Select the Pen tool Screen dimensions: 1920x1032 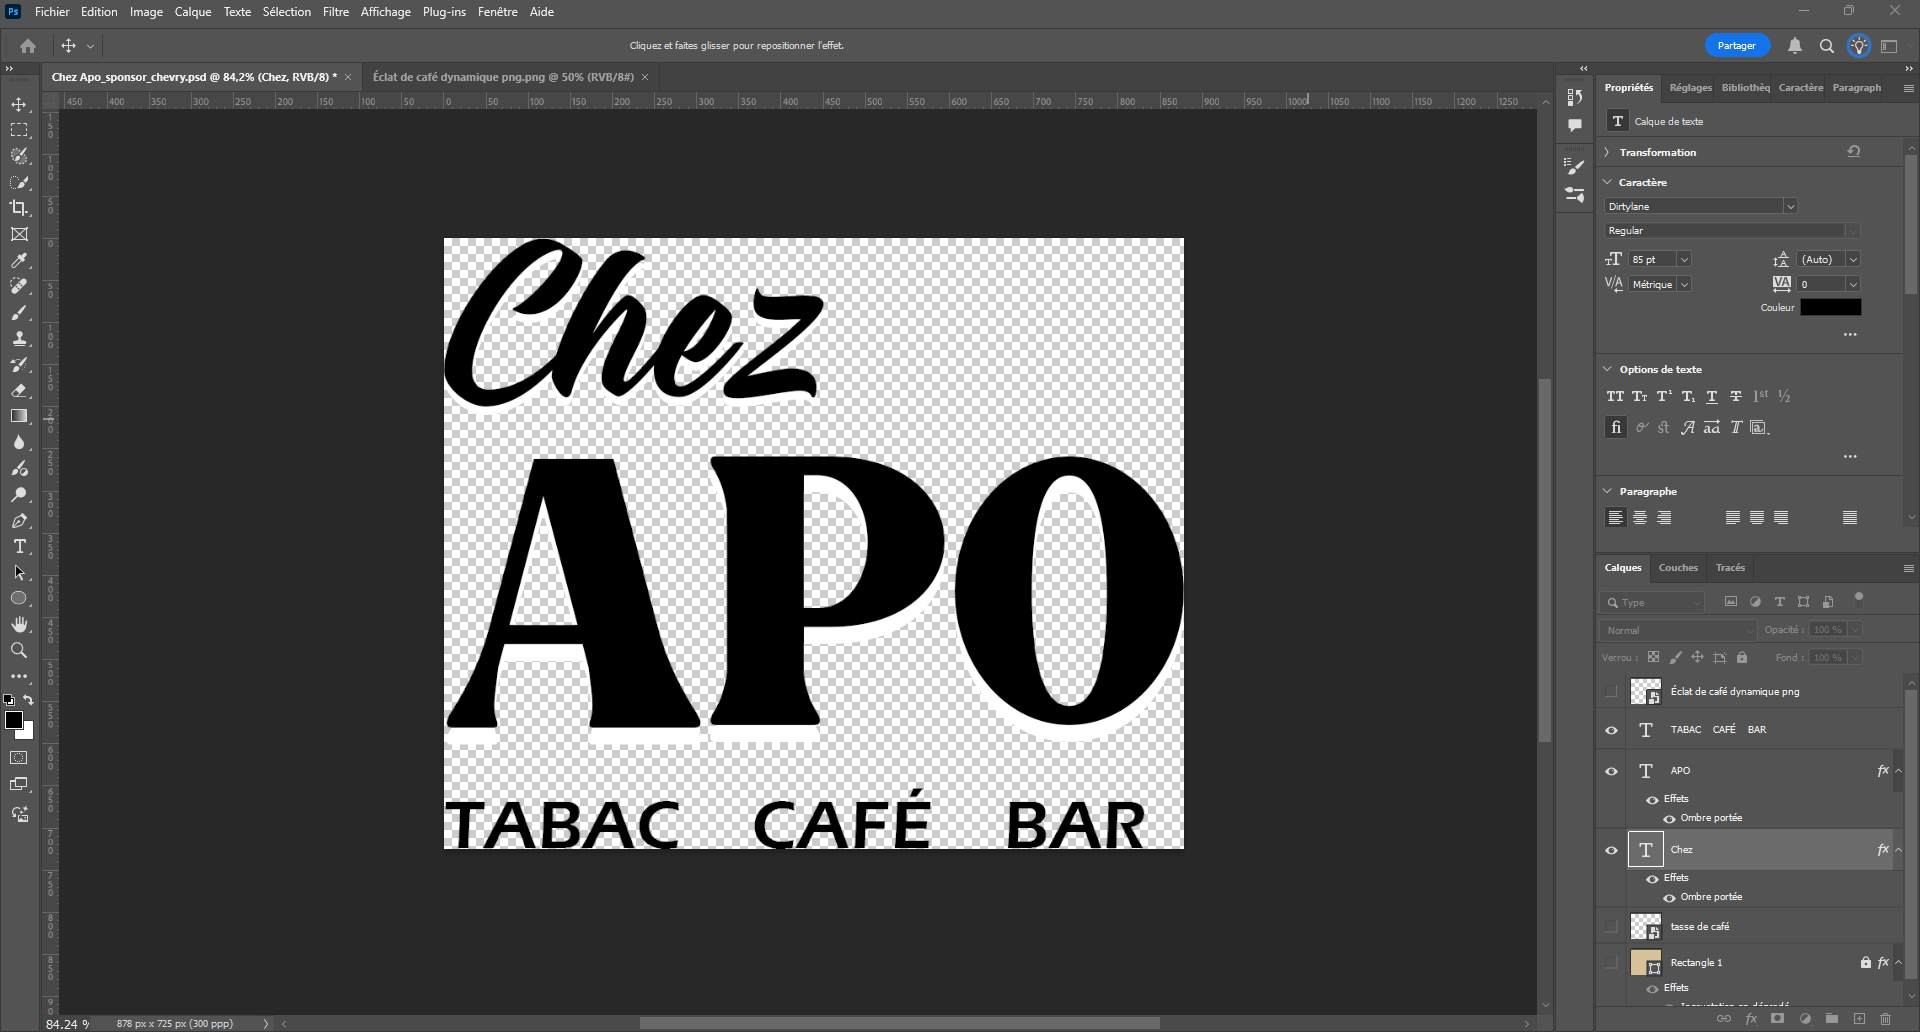point(19,520)
